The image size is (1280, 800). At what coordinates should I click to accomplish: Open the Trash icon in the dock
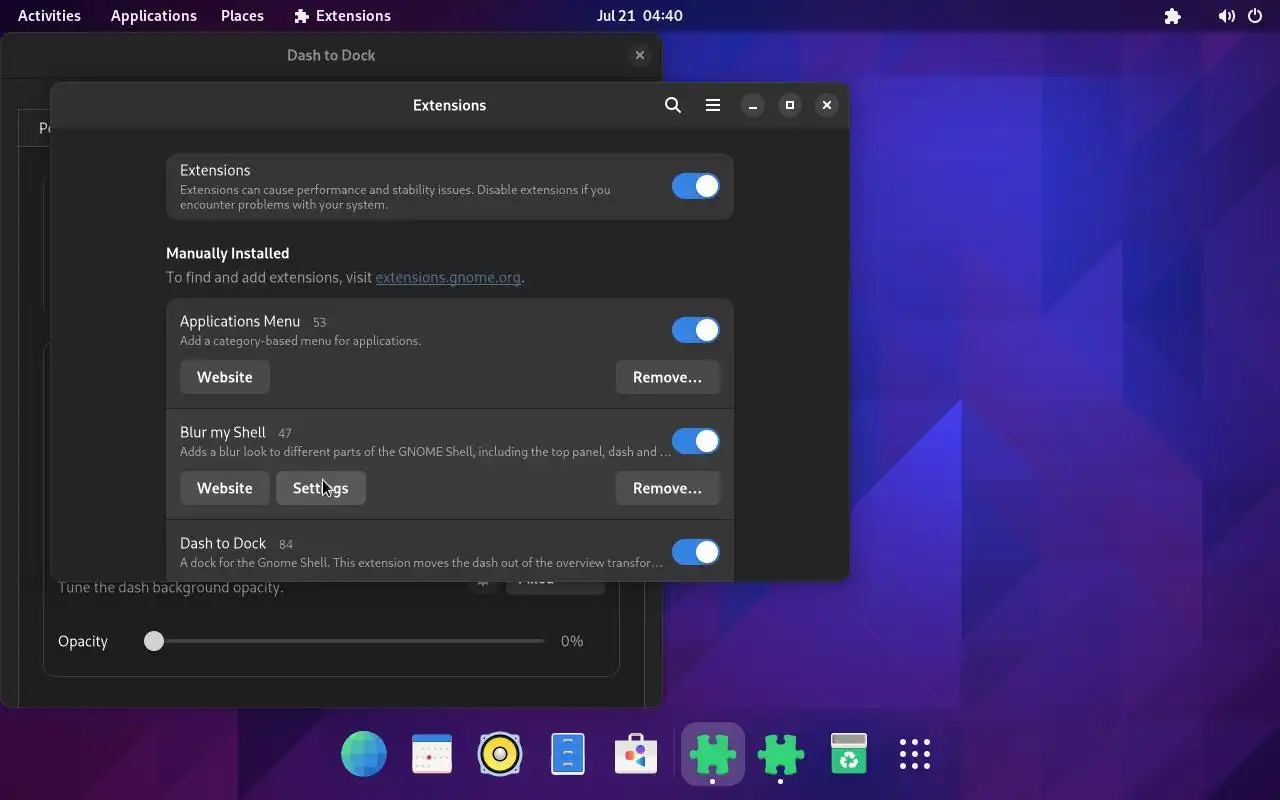pos(848,754)
